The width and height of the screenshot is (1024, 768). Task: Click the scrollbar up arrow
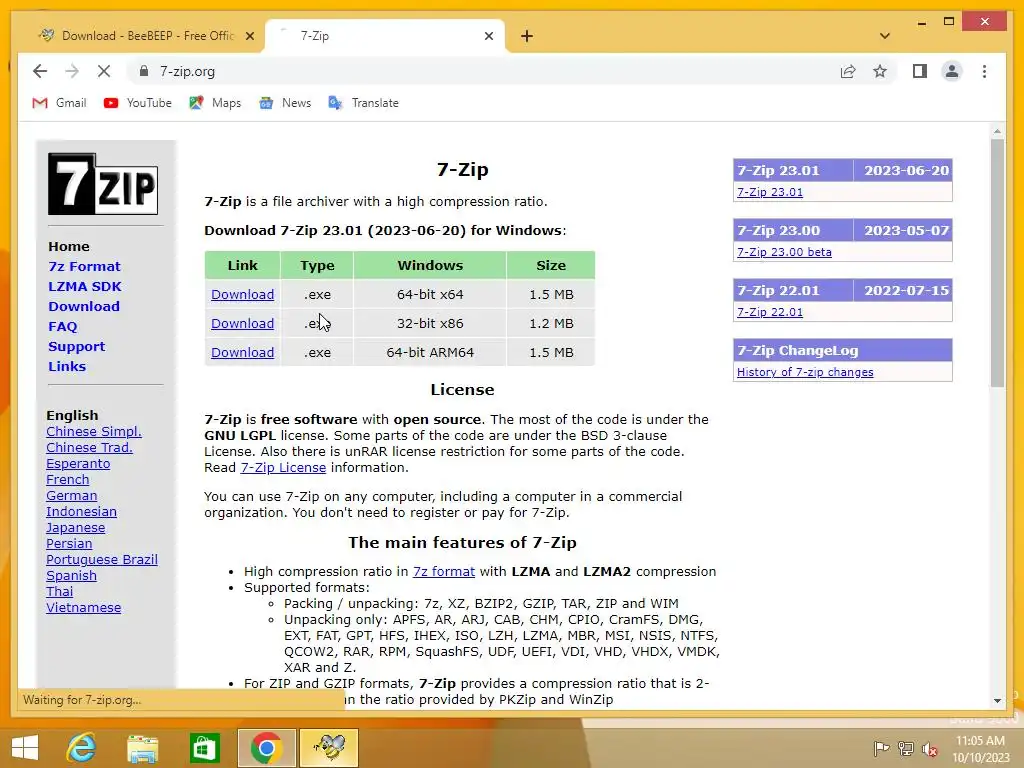(x=997, y=131)
